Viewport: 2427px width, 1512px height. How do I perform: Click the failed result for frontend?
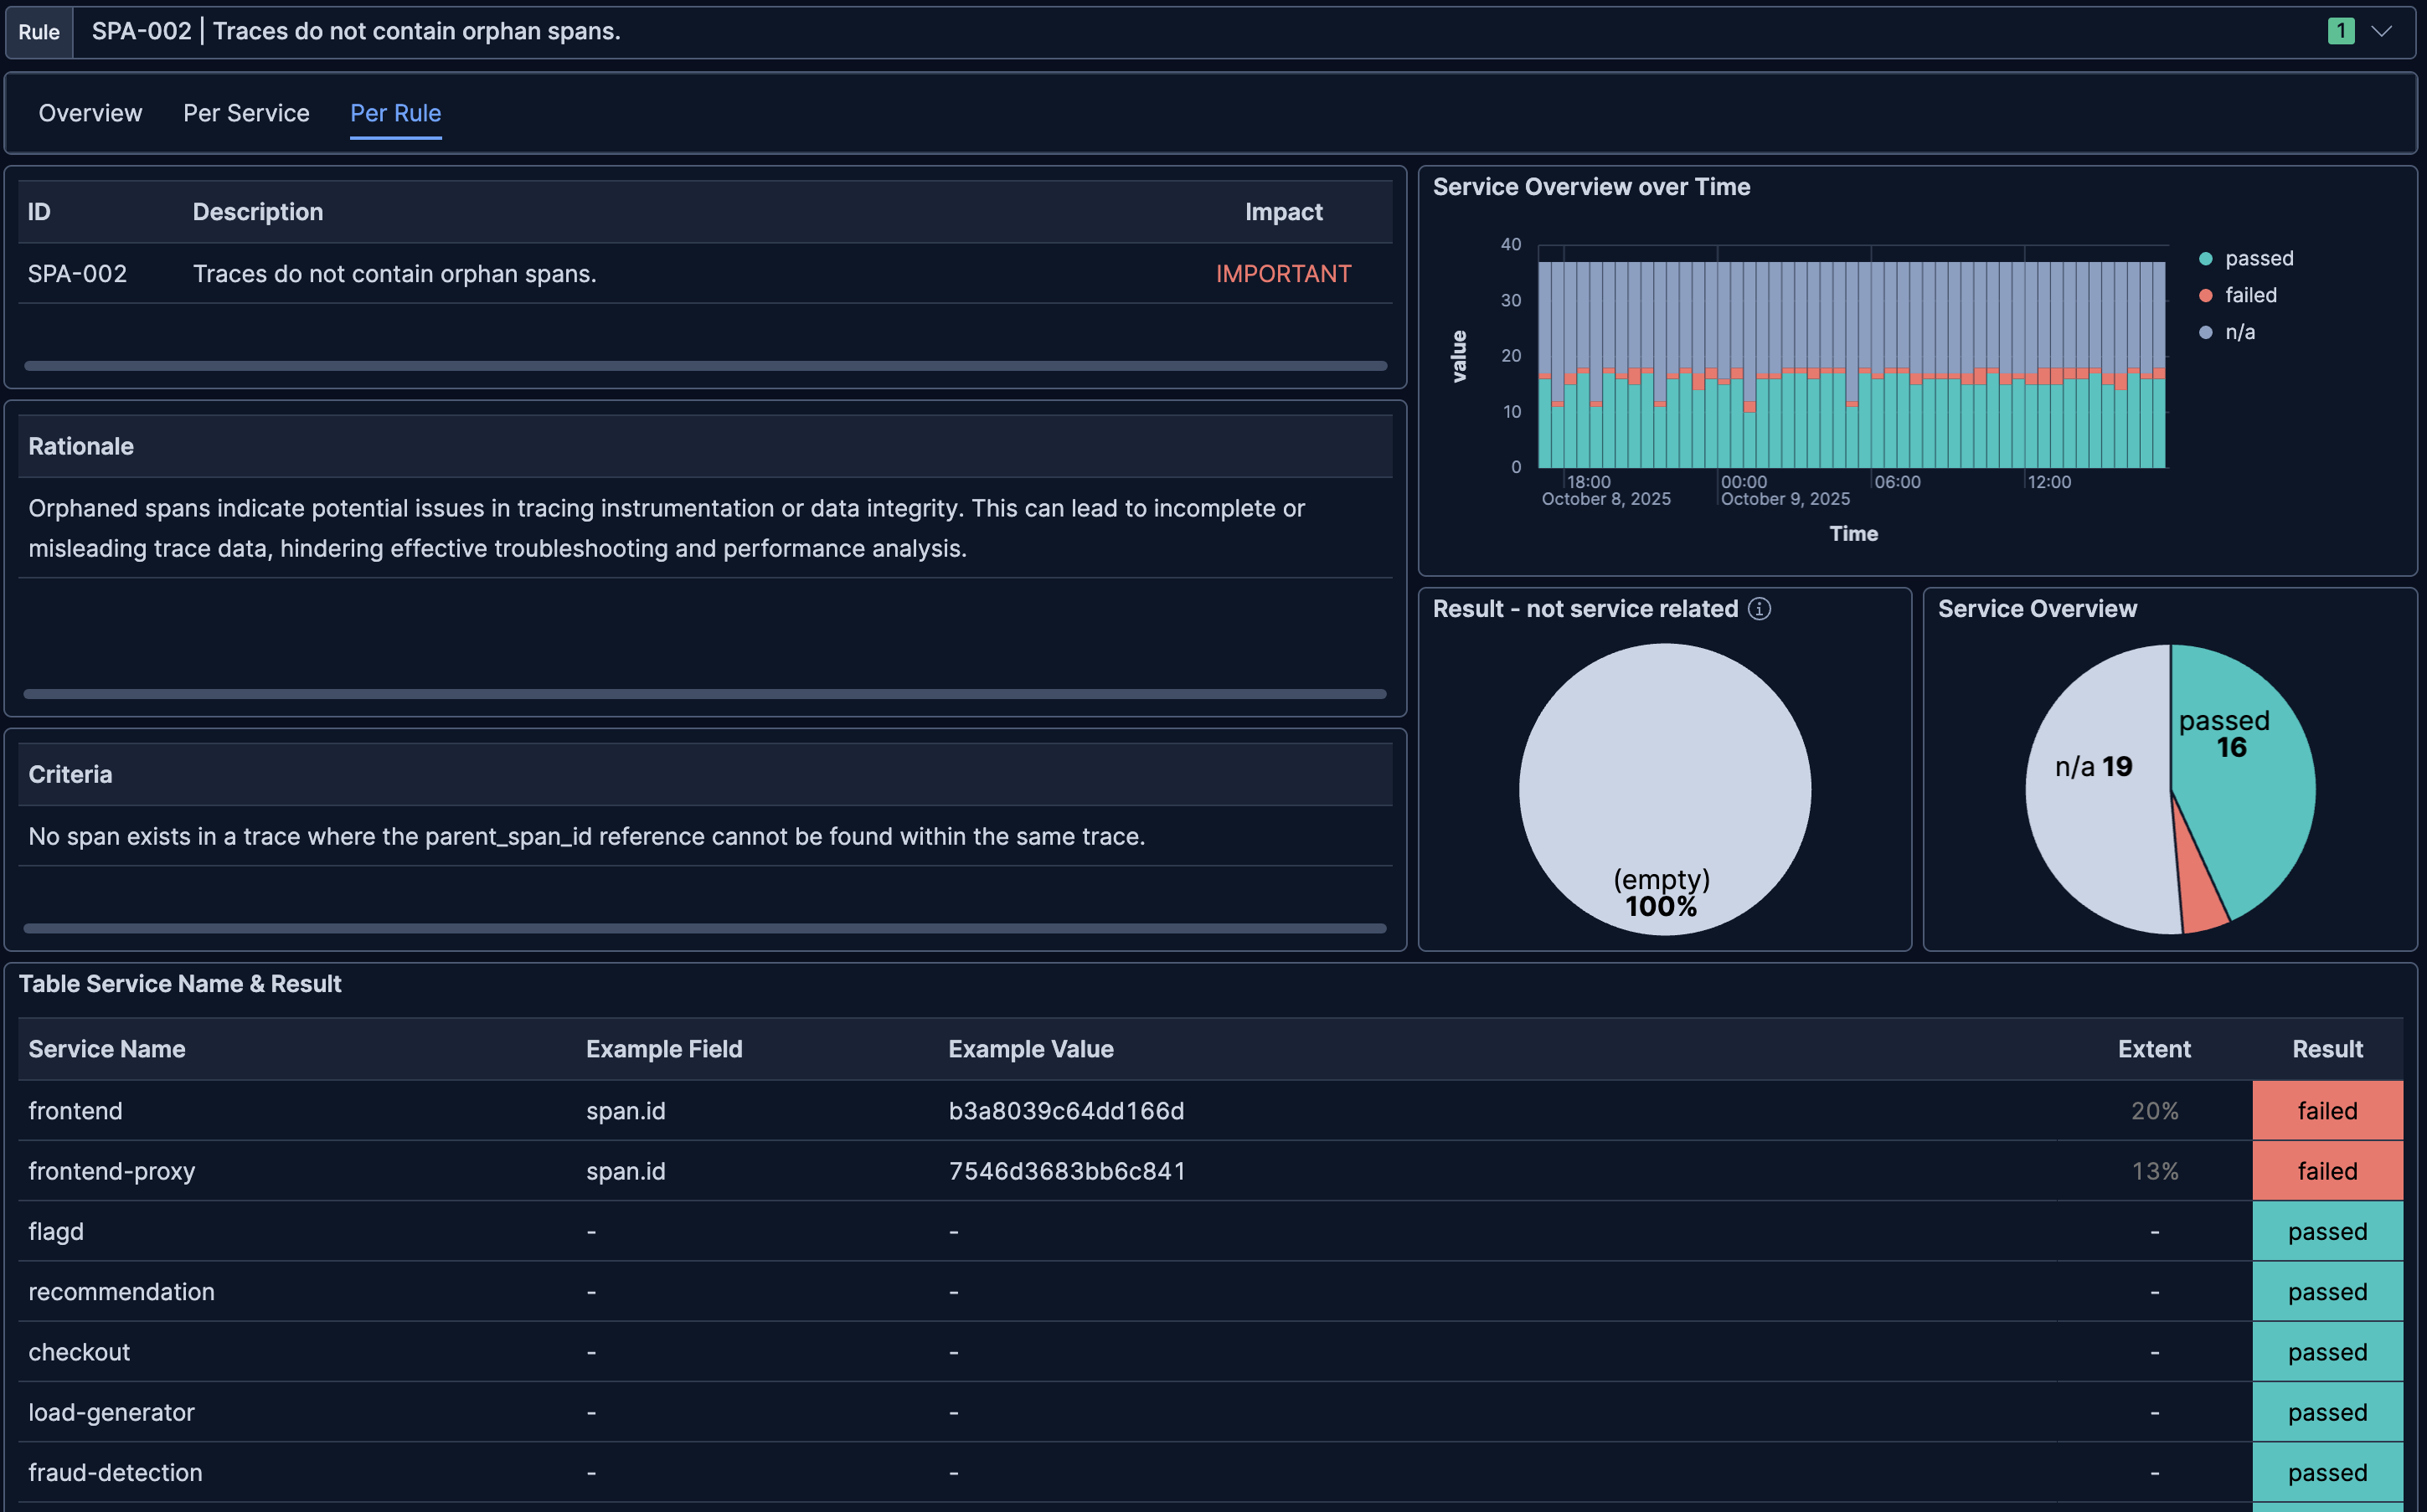pyautogui.click(x=2327, y=1111)
